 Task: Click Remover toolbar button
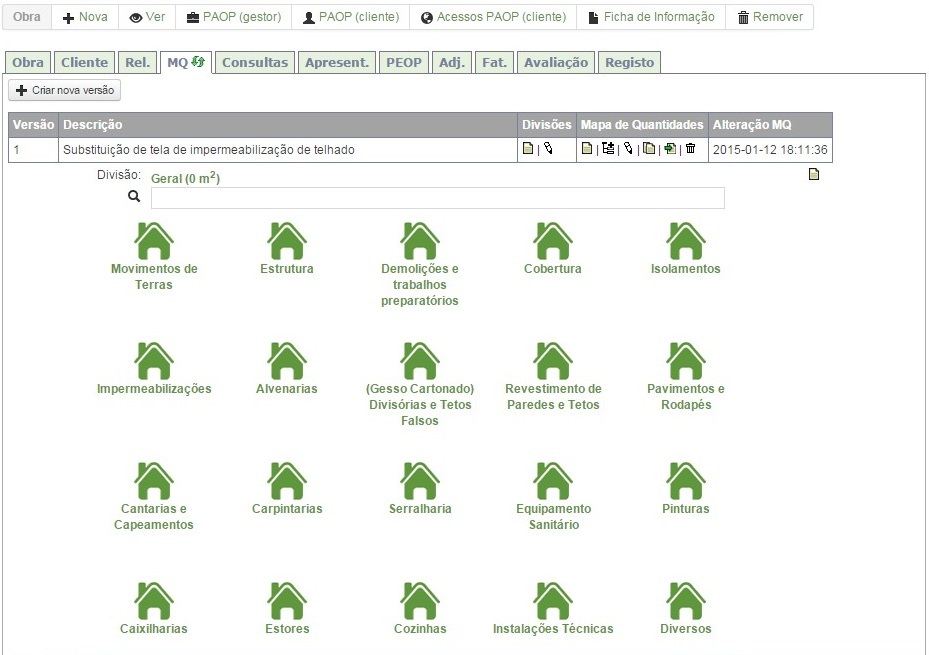point(770,17)
